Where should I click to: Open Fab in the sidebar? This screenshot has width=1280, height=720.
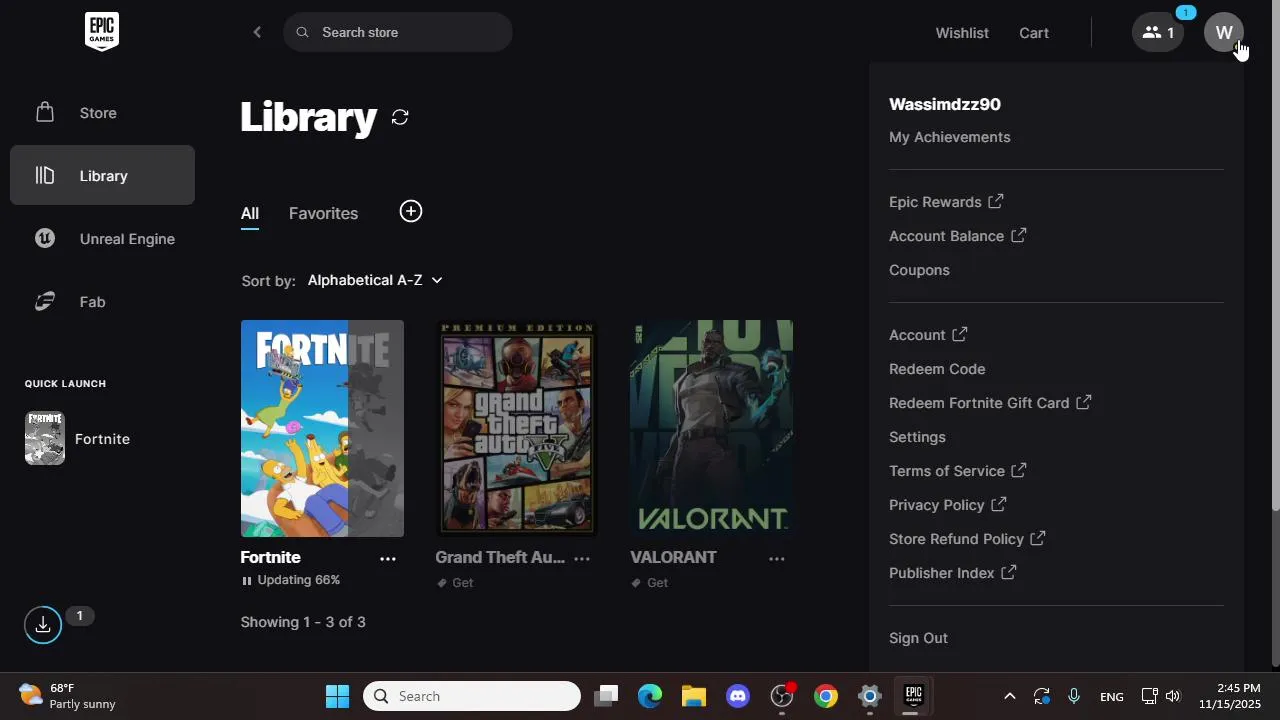click(x=102, y=301)
